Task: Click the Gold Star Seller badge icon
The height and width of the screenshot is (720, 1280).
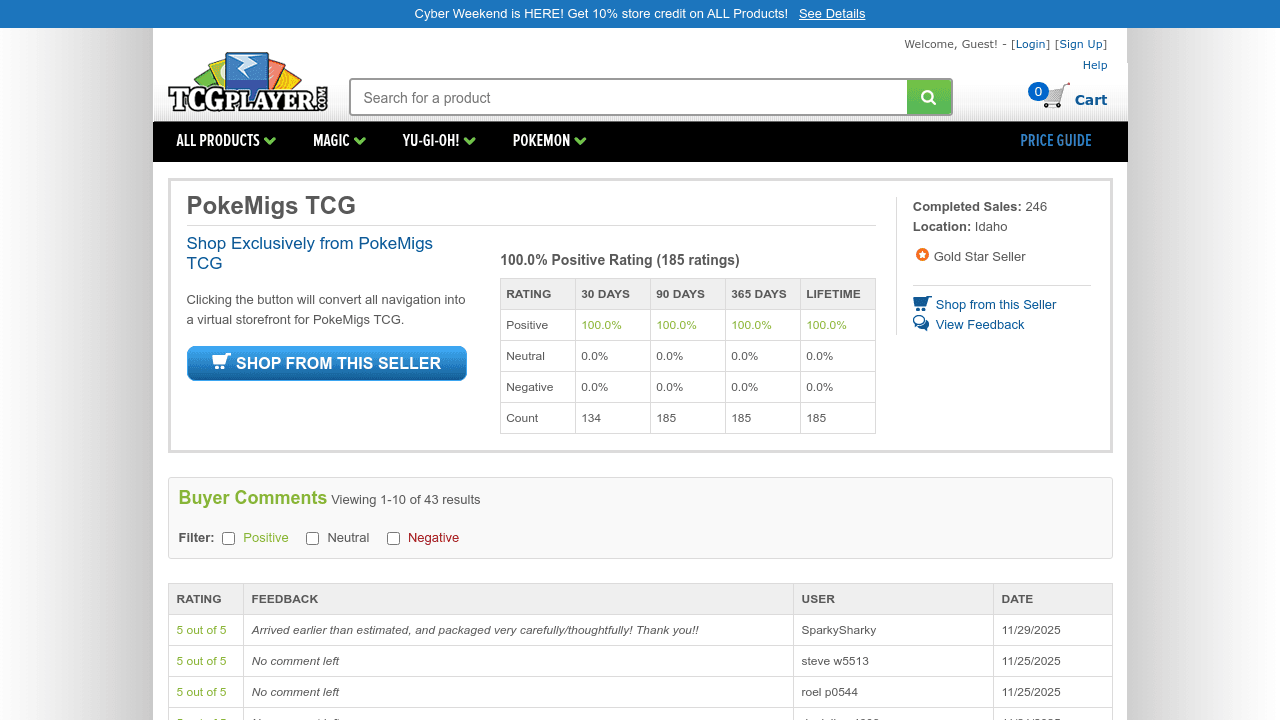Action: [922, 255]
